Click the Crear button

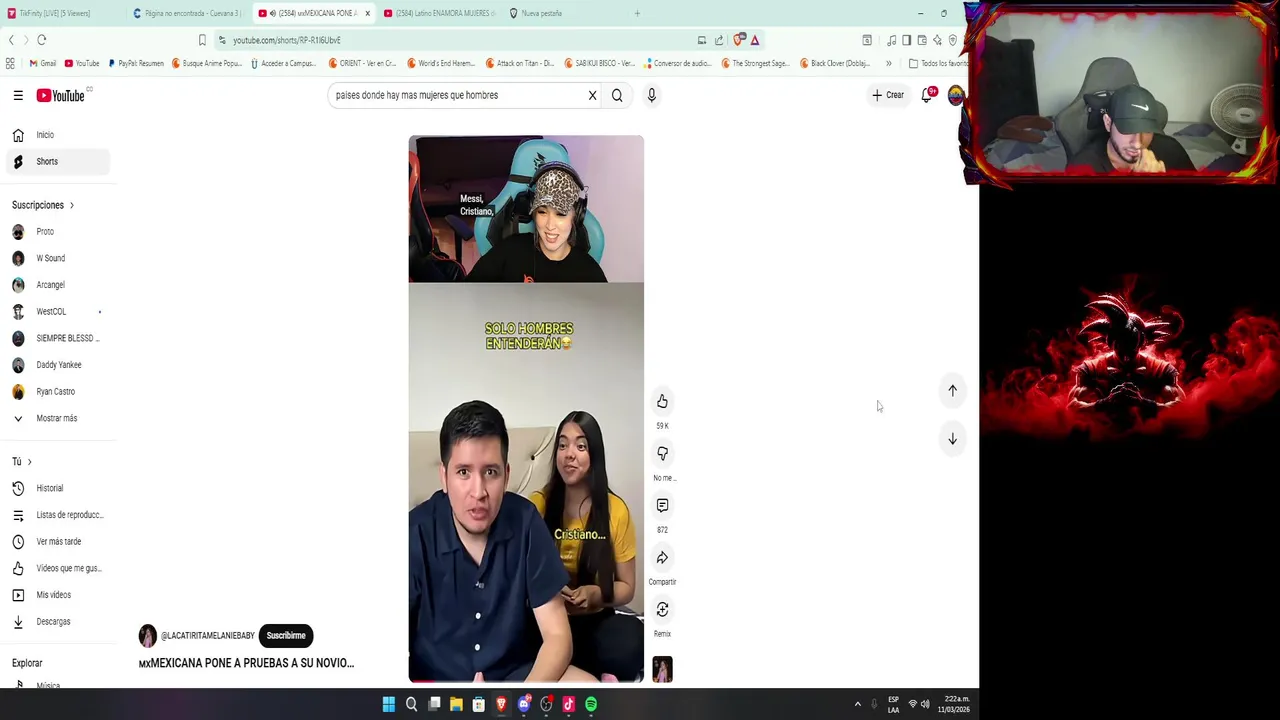[x=888, y=95]
